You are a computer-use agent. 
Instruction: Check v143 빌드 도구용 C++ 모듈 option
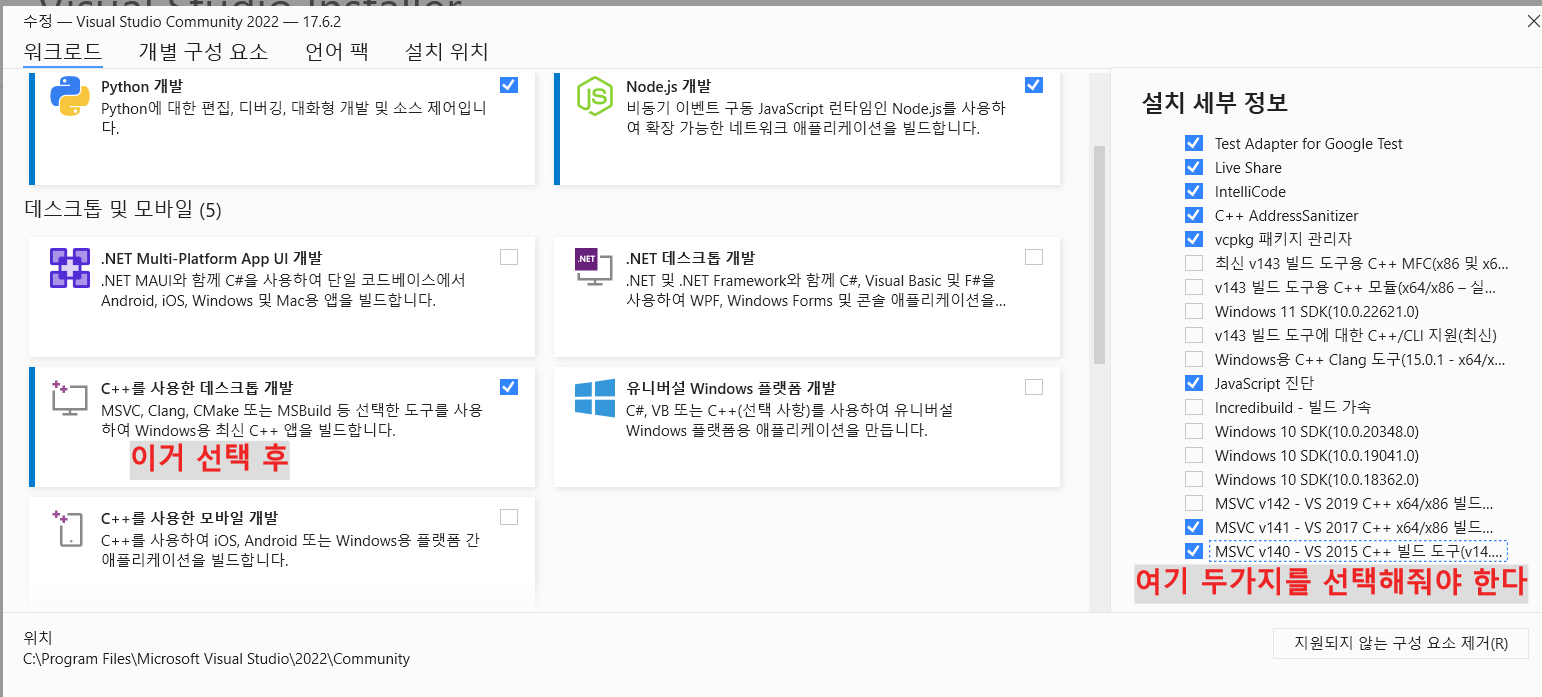click(x=1193, y=287)
